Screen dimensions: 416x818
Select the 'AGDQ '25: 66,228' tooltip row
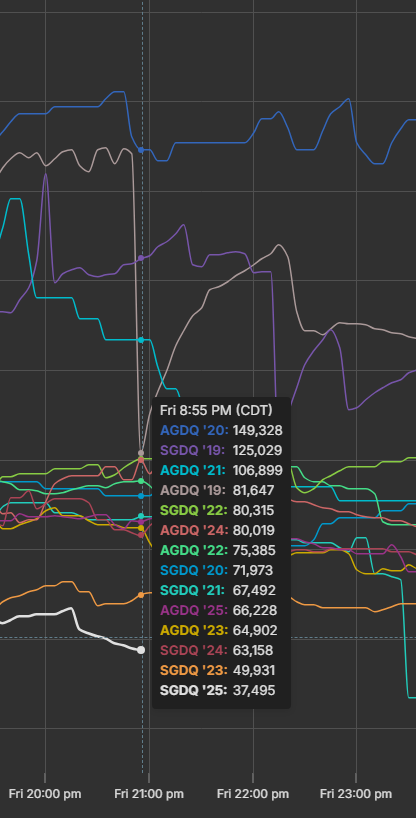click(218, 610)
